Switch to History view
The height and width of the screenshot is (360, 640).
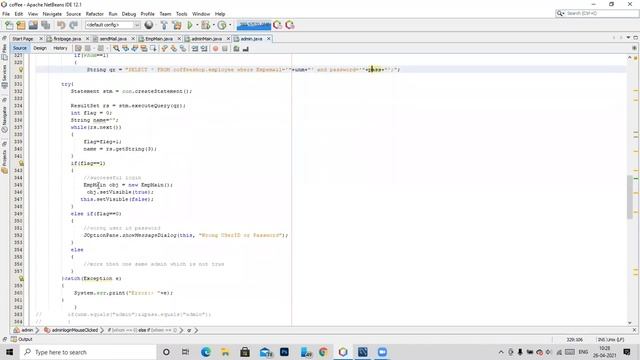tap(60, 48)
